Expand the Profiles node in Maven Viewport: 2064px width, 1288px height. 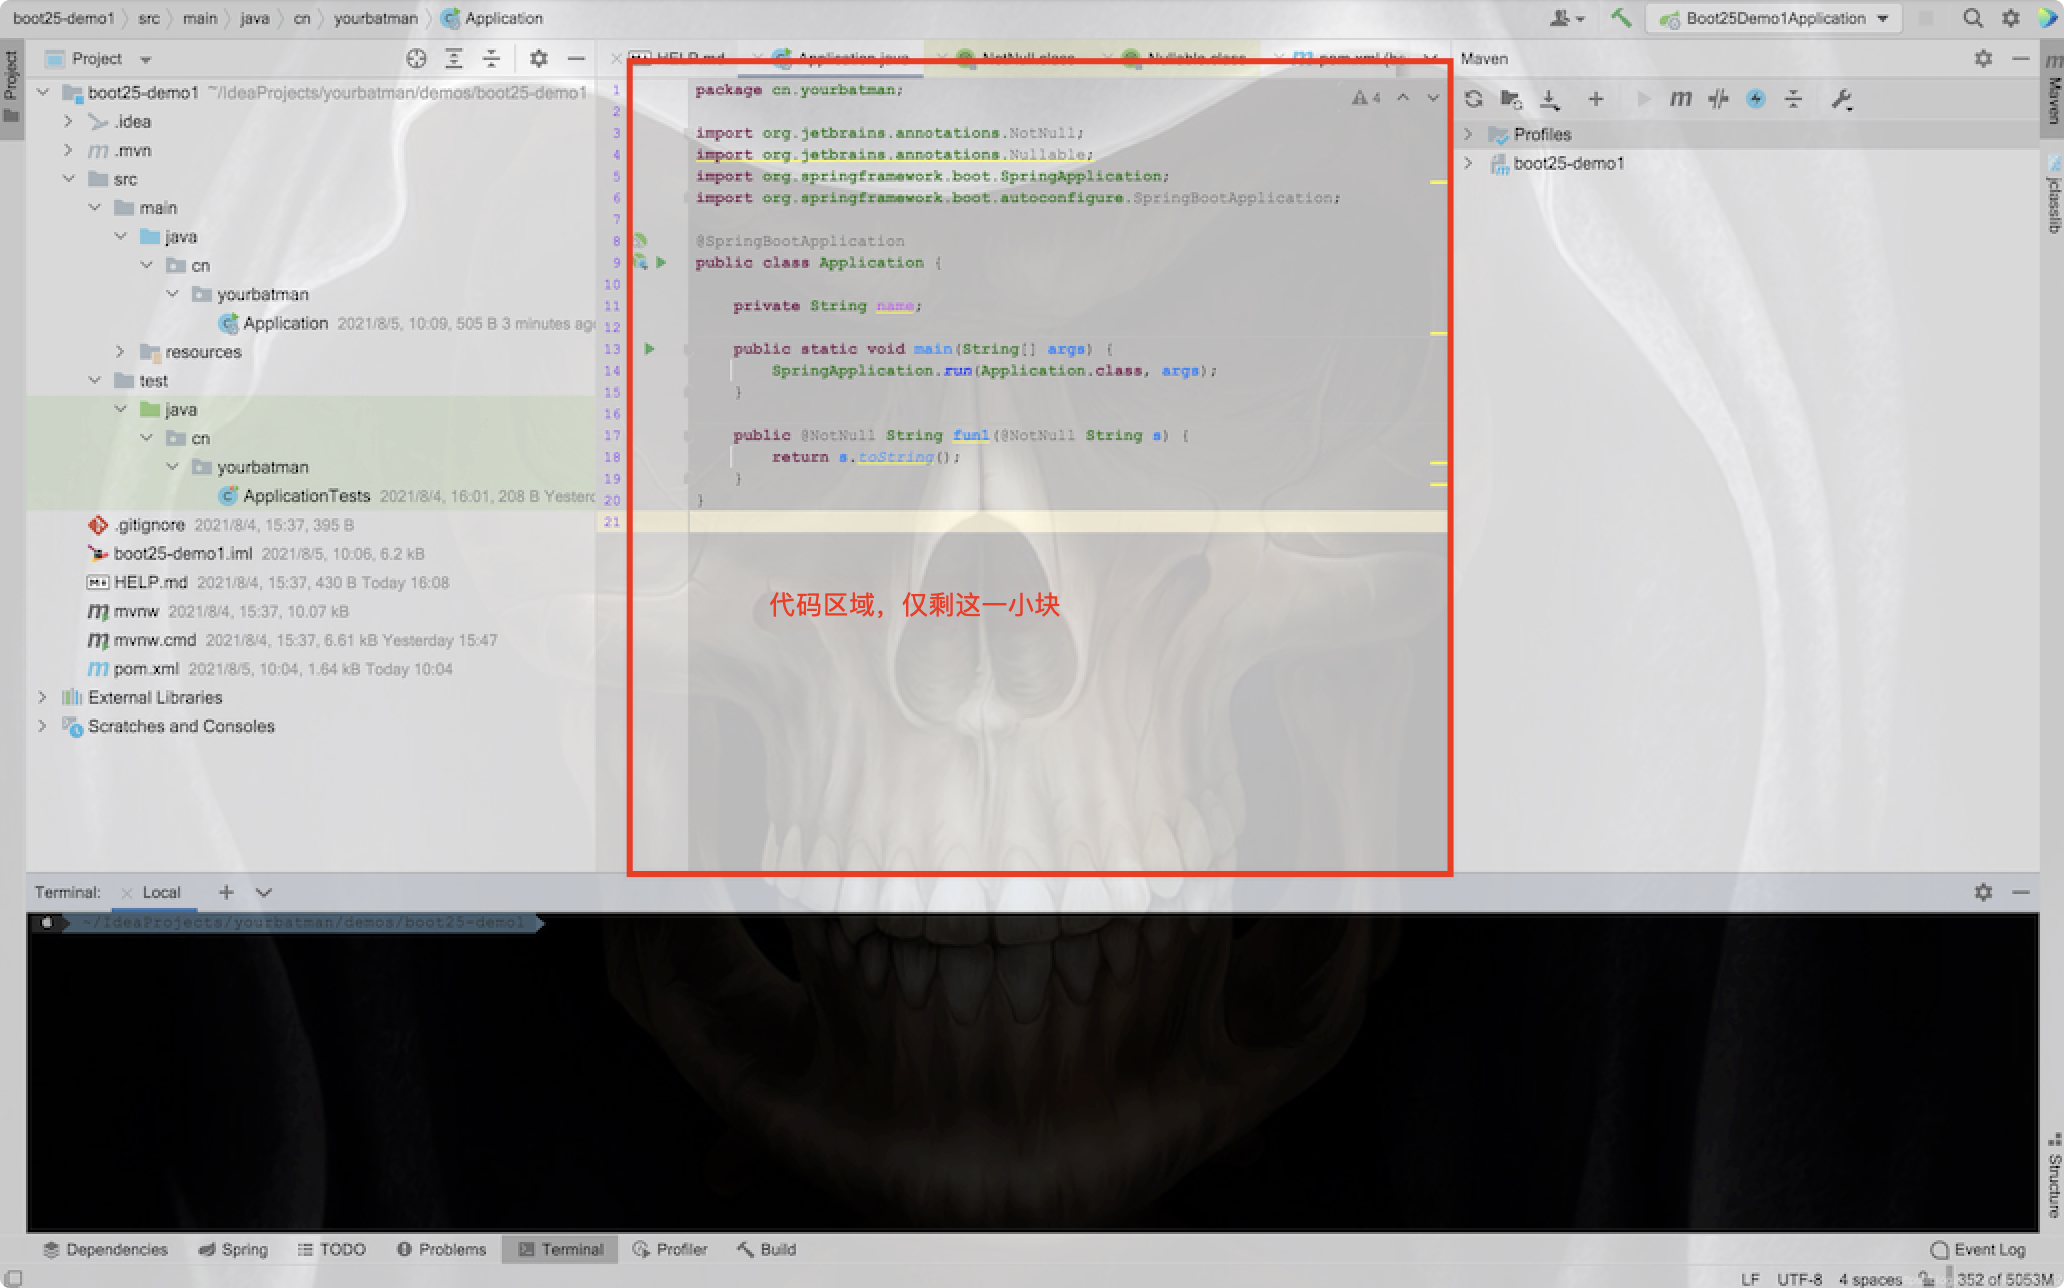pyautogui.click(x=1468, y=134)
